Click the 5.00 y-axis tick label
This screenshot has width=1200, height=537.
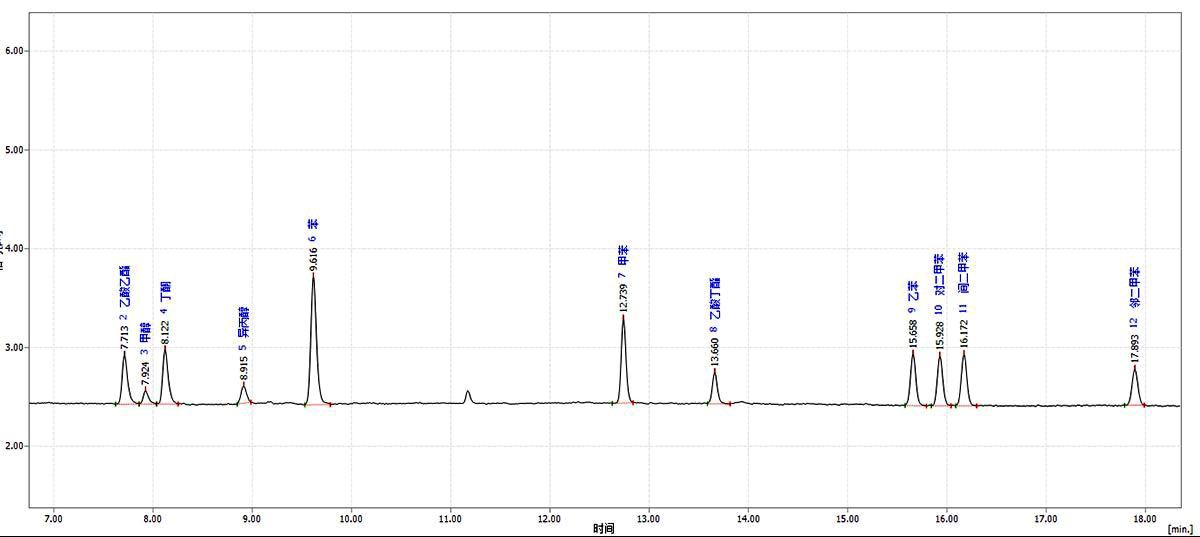[15, 150]
